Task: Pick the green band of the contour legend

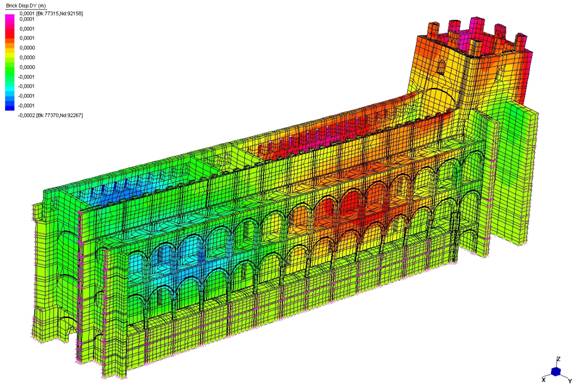Action: [10, 71]
